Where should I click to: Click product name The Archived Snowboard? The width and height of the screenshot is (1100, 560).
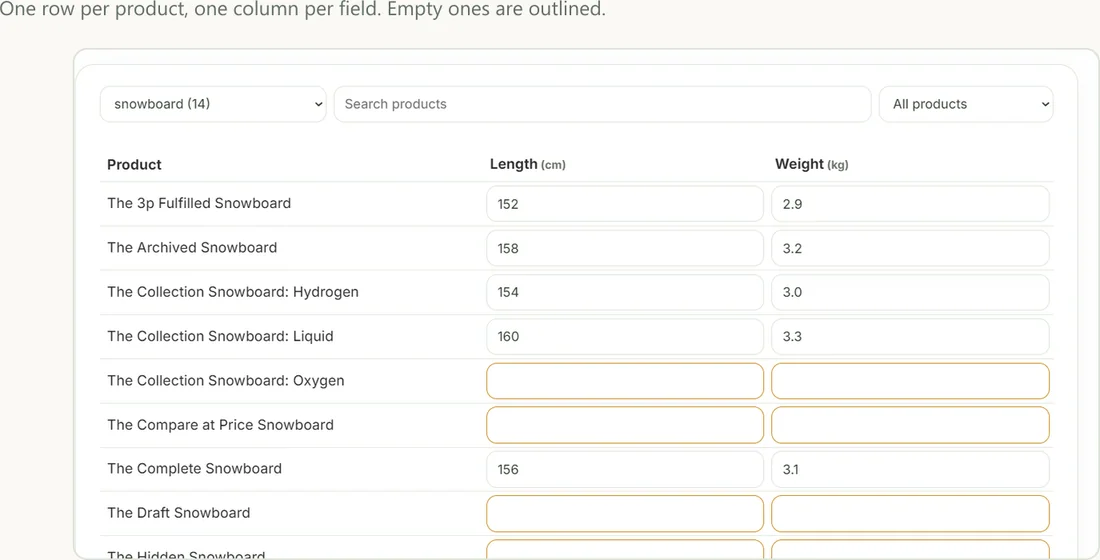tap(192, 248)
